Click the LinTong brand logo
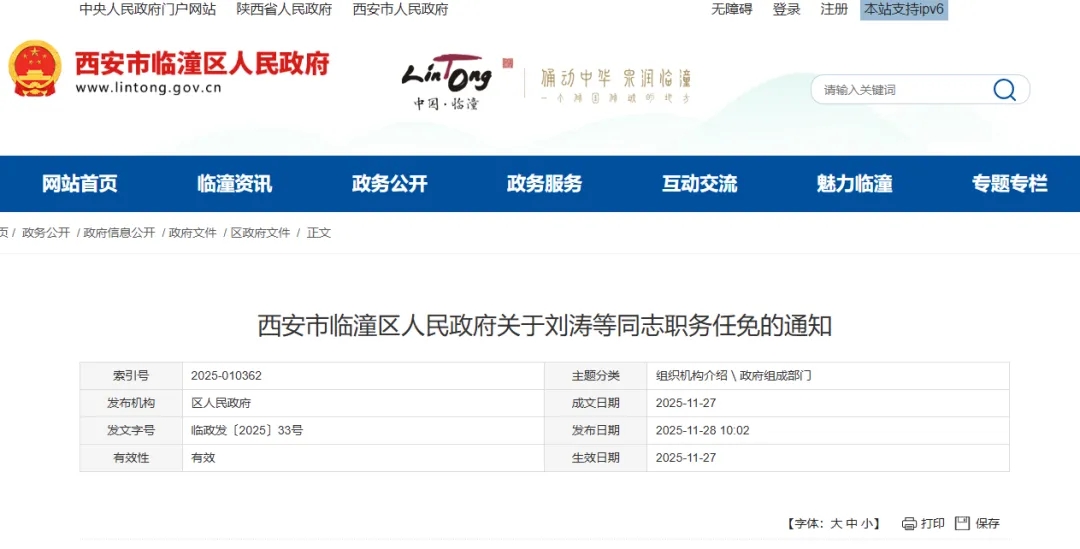Image resolution: width=1080 pixels, height=549 pixels. (x=447, y=80)
